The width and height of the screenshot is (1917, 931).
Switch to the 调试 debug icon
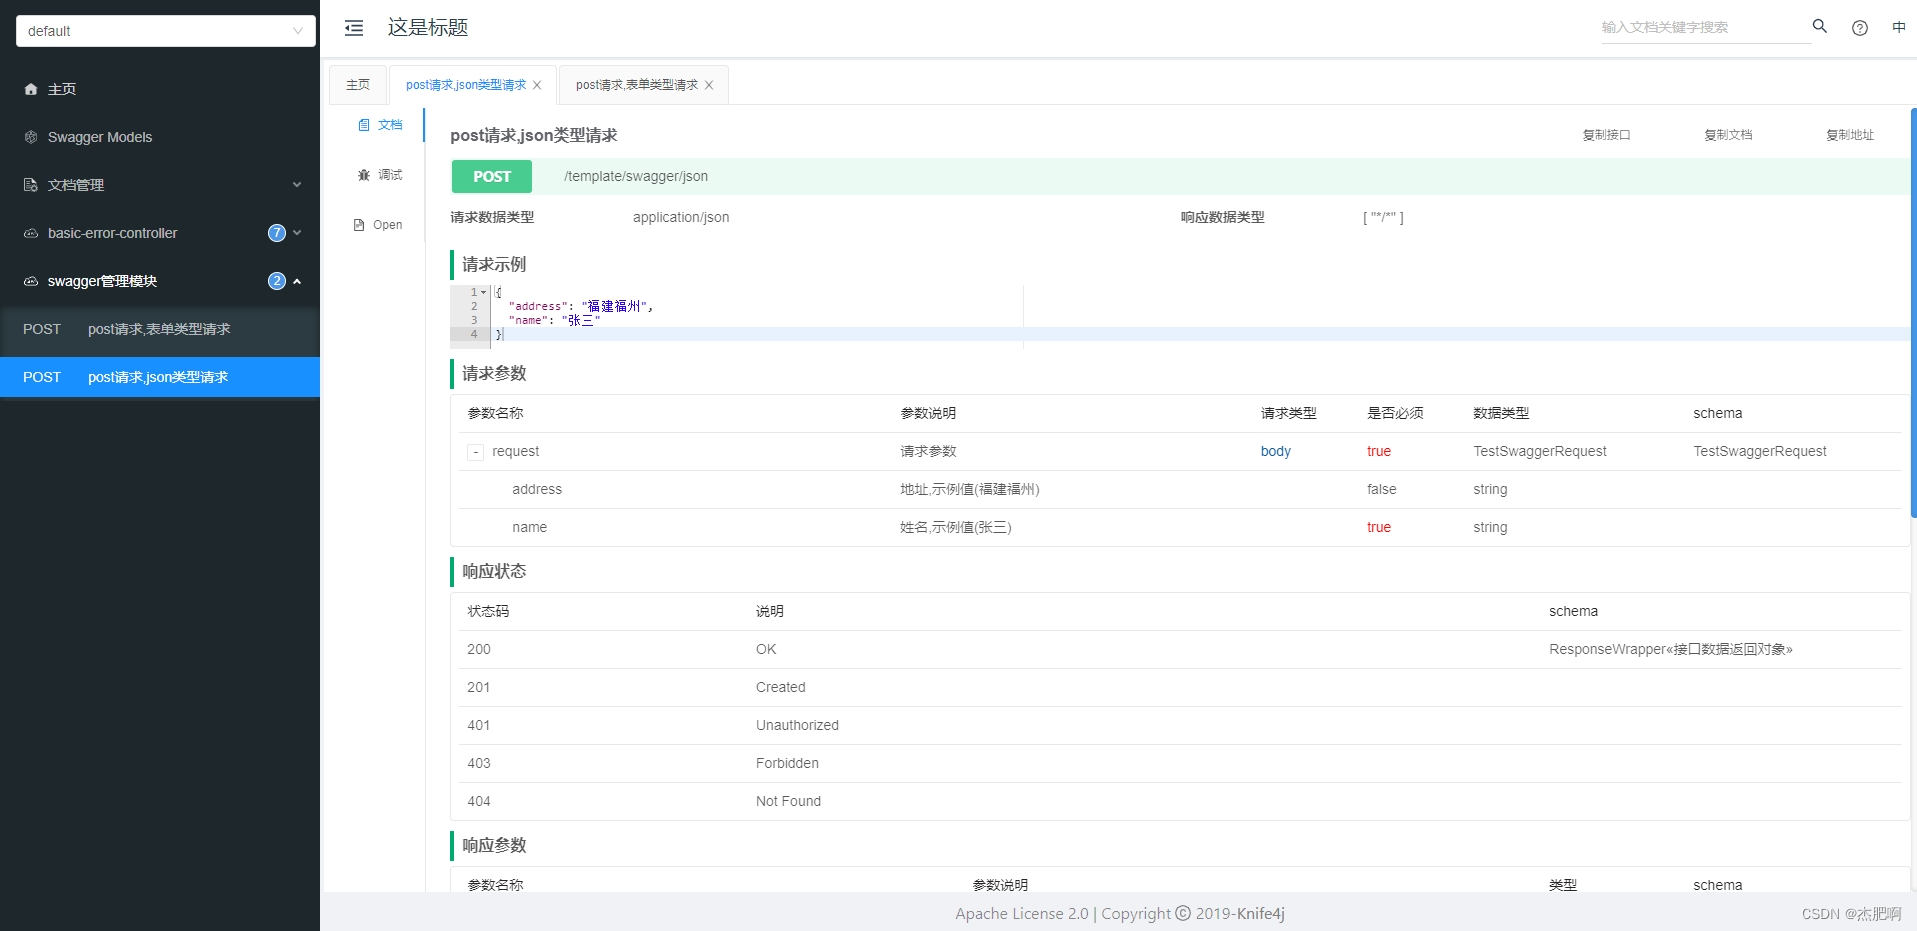(x=364, y=174)
